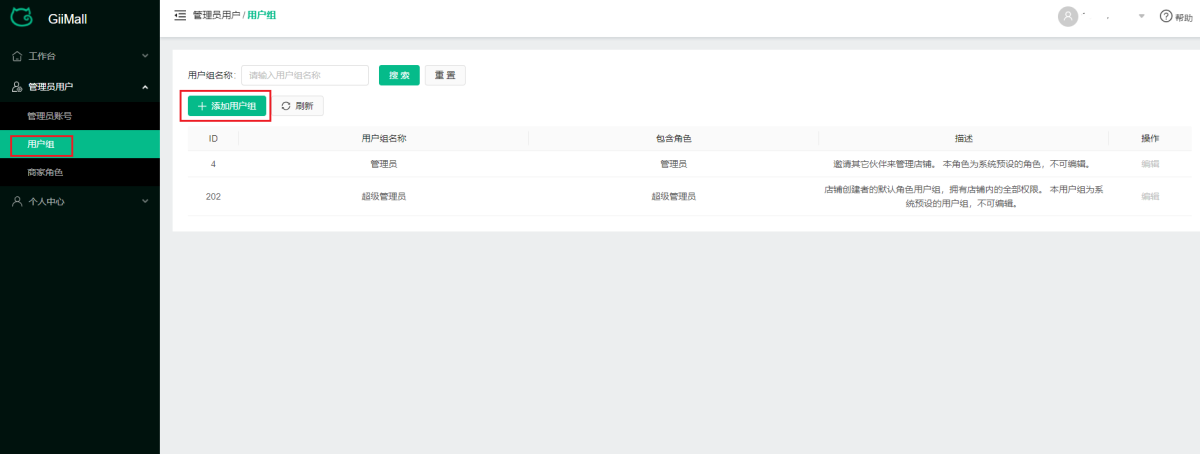Collapse the 管理员用户 sidebar section
Viewport: 1200px width, 454px height.
pyautogui.click(x=145, y=87)
